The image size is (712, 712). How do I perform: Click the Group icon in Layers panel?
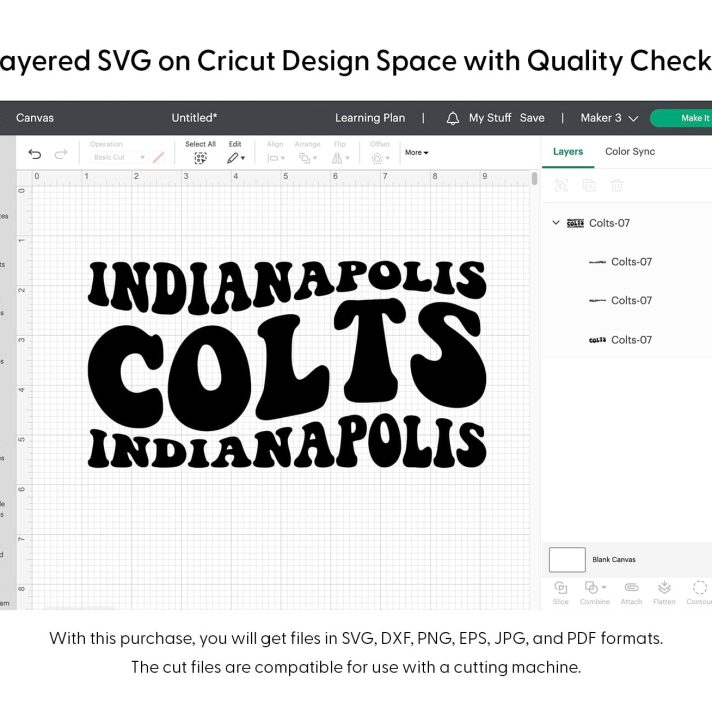(x=561, y=185)
